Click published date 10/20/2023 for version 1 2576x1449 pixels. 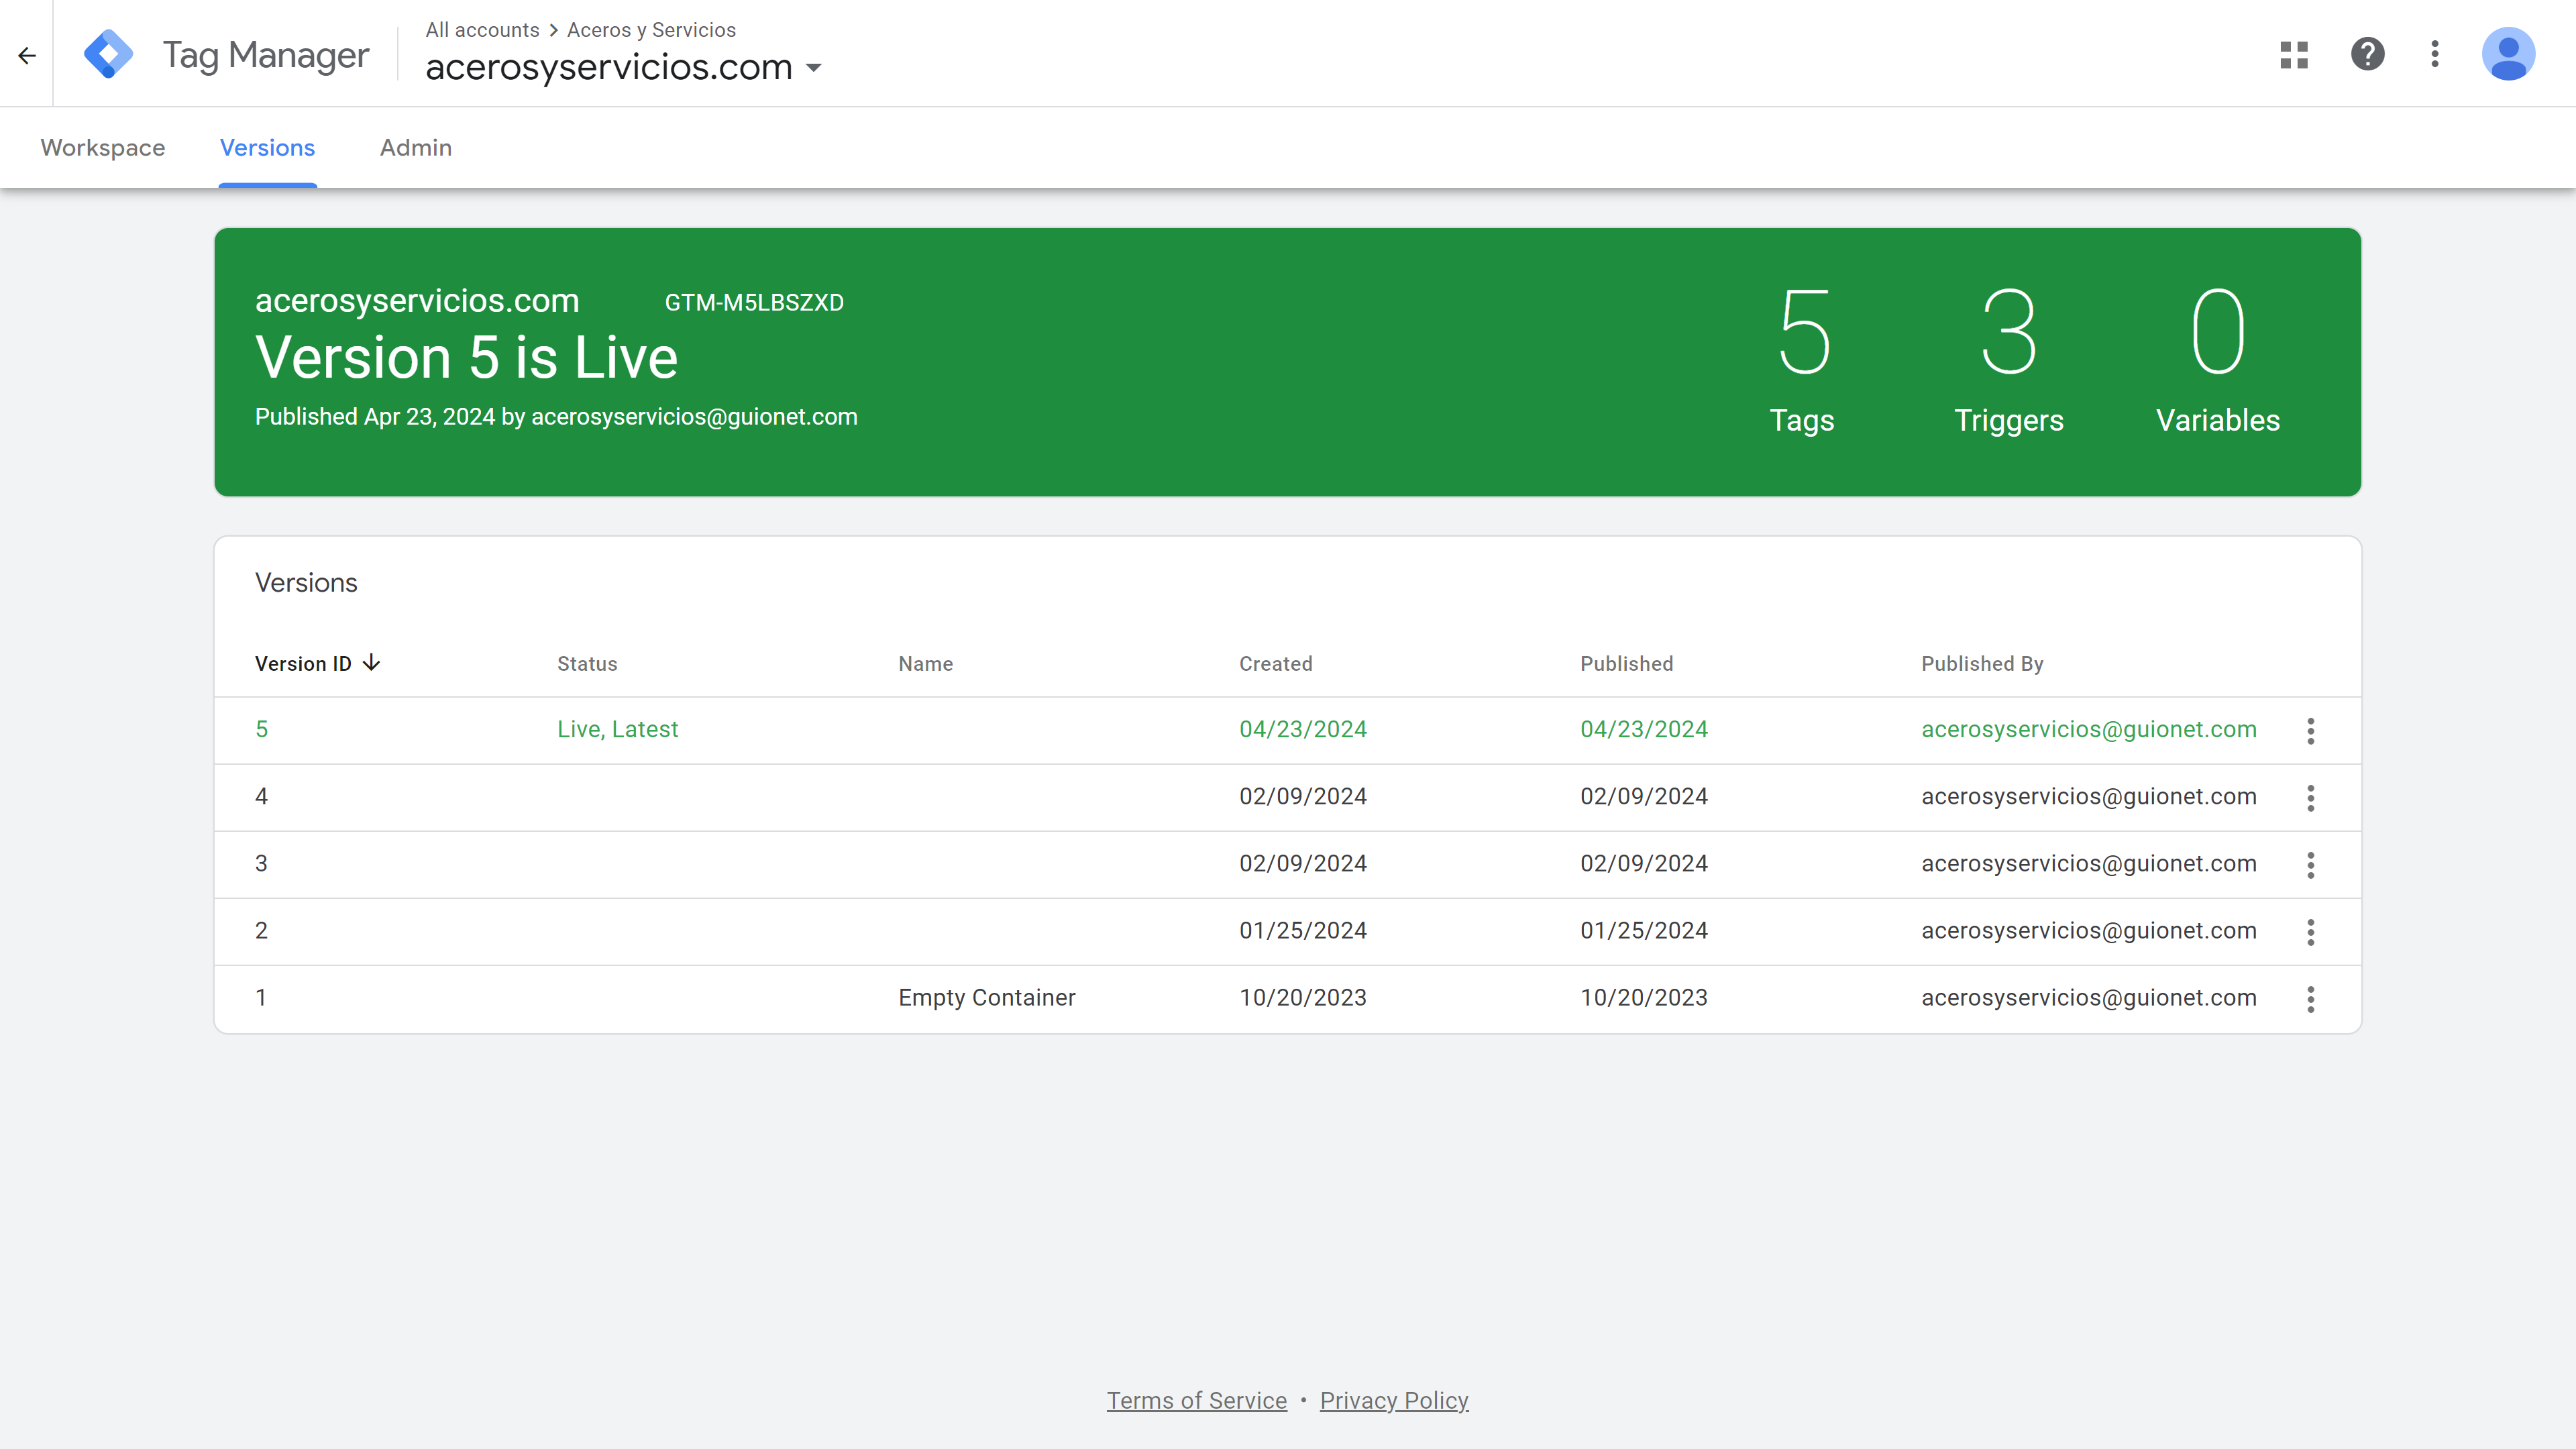(x=1643, y=997)
